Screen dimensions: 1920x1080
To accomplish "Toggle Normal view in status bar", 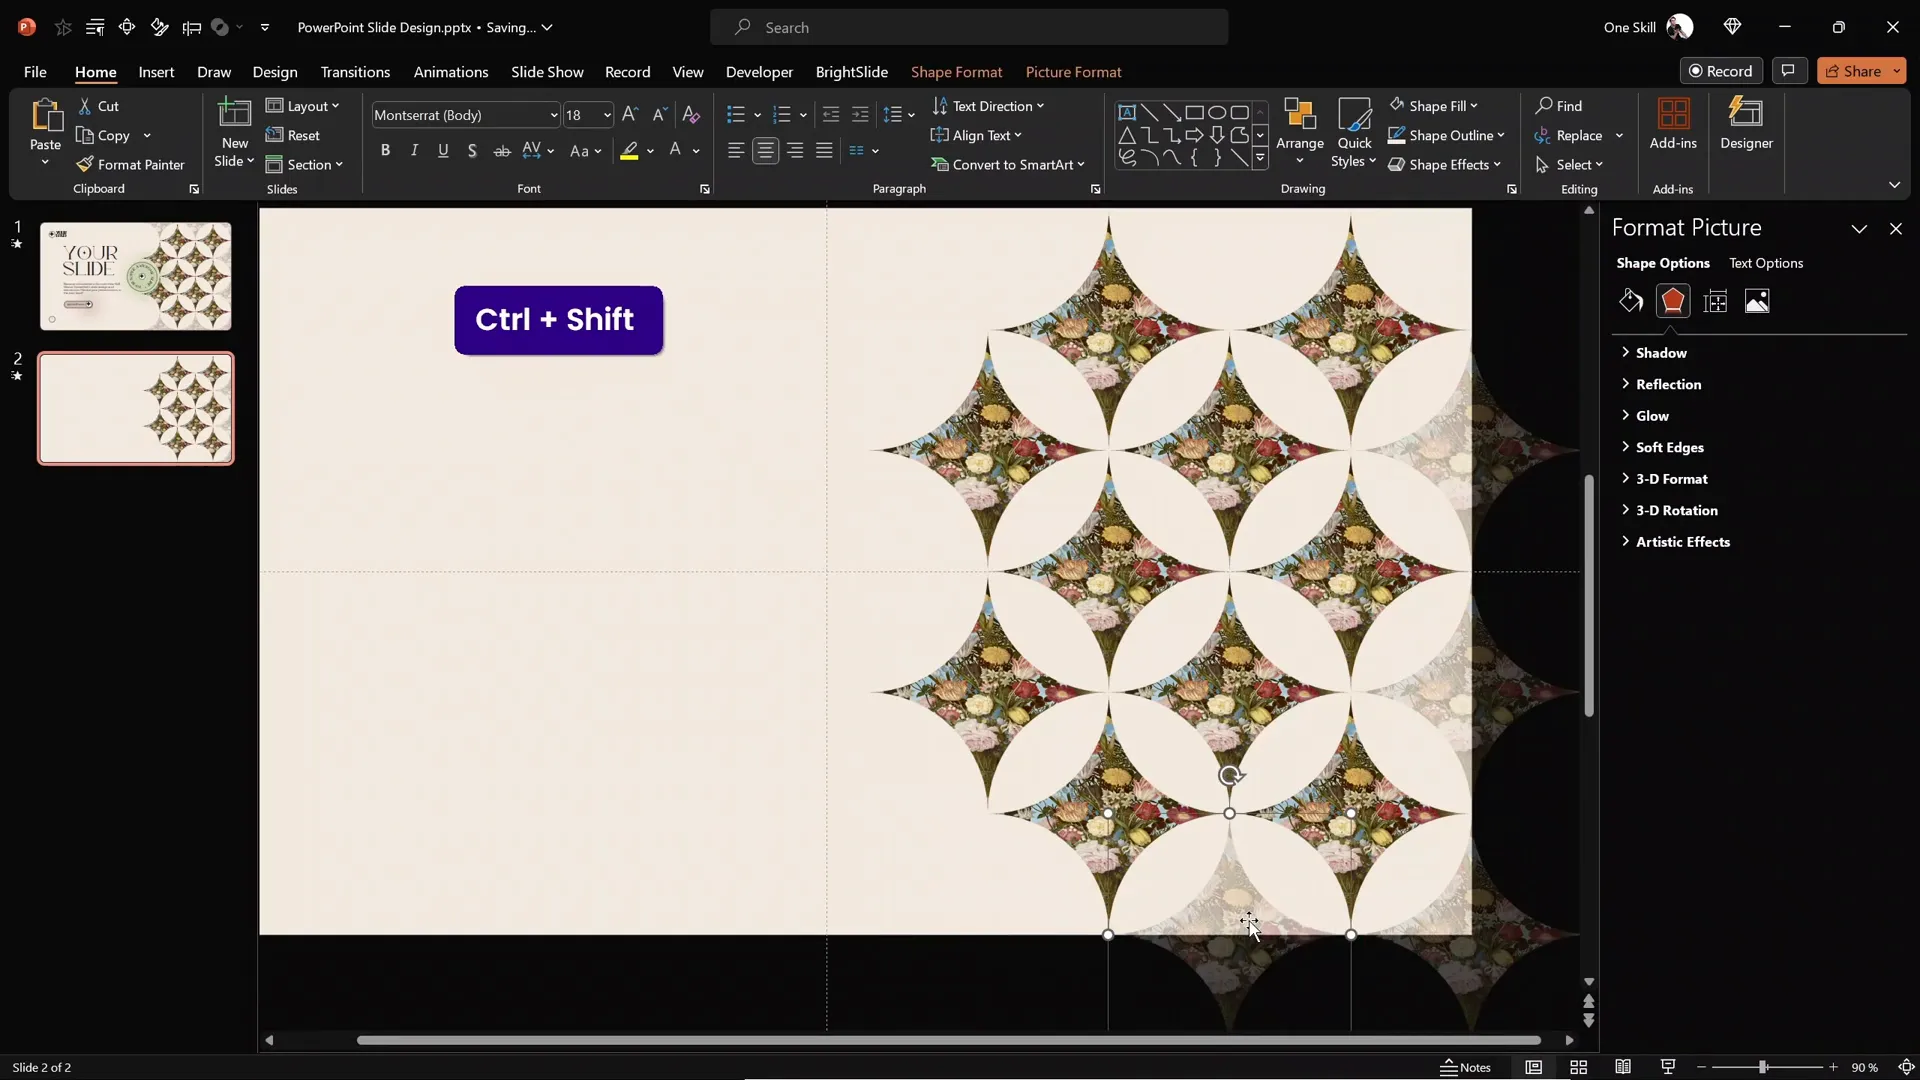I will tap(1534, 1067).
